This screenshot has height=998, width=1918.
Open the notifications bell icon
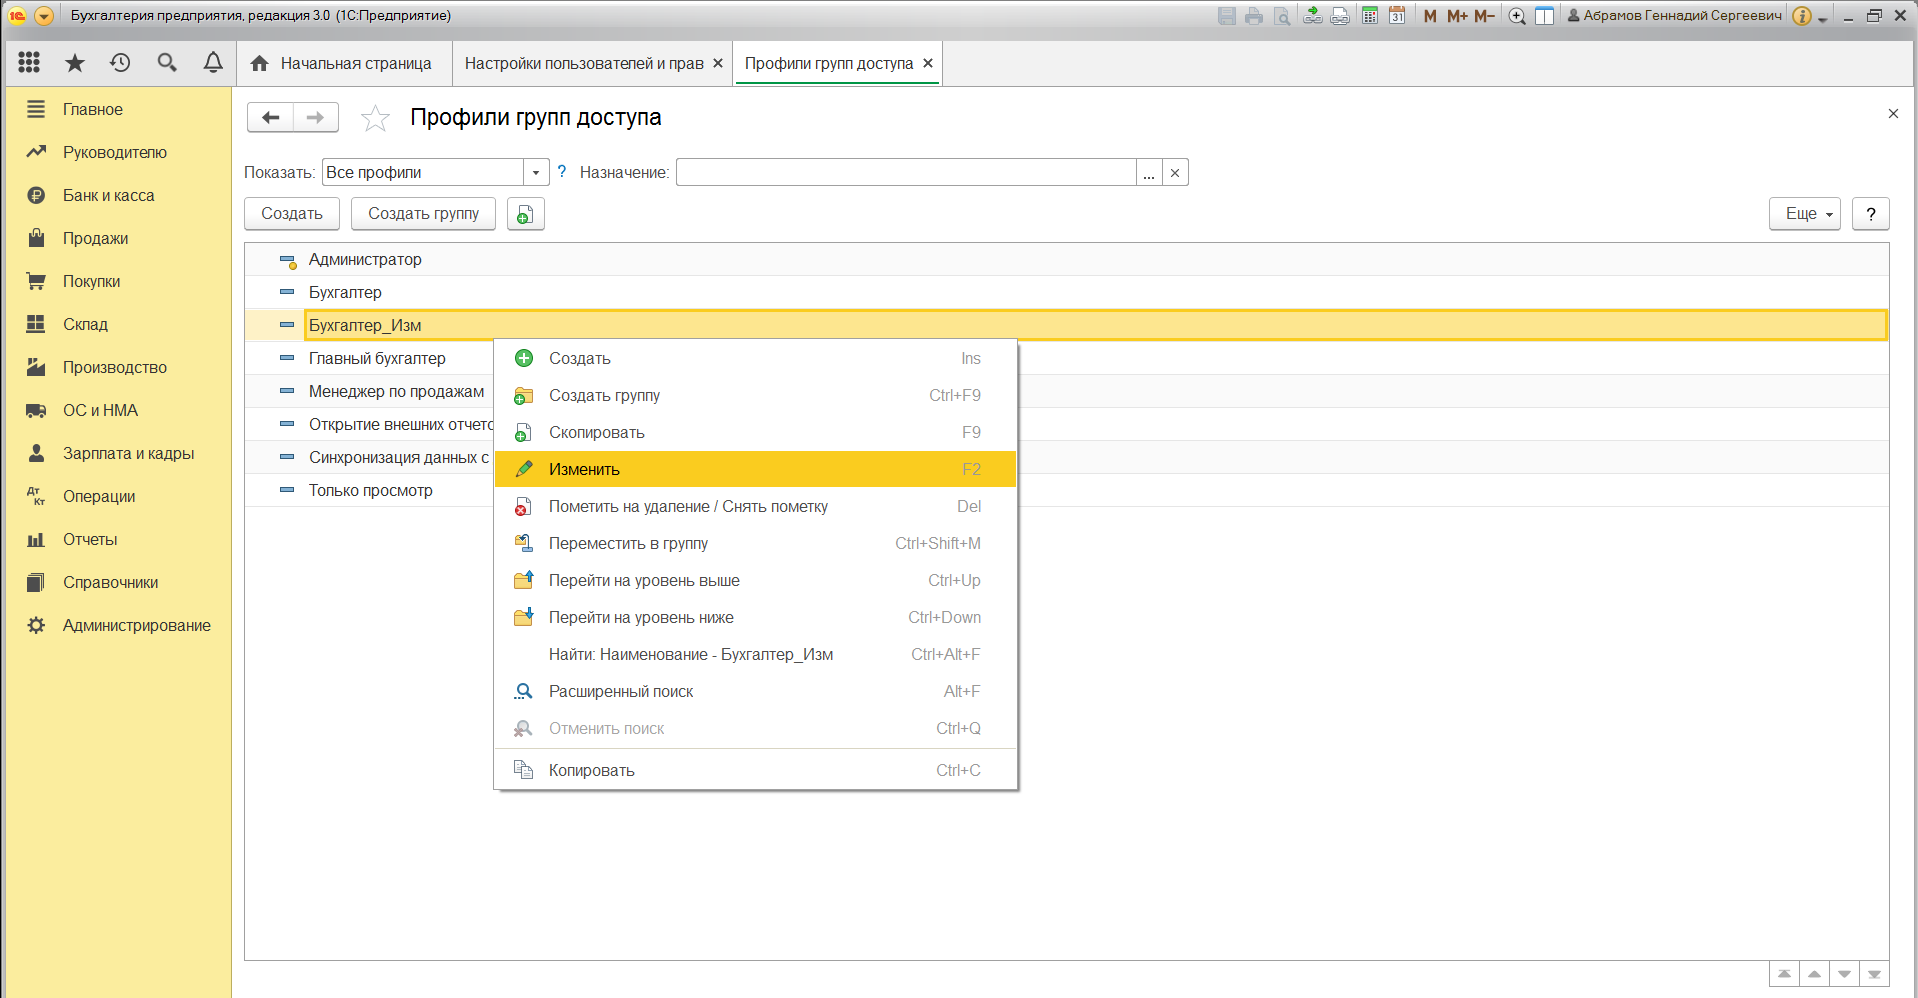click(213, 63)
